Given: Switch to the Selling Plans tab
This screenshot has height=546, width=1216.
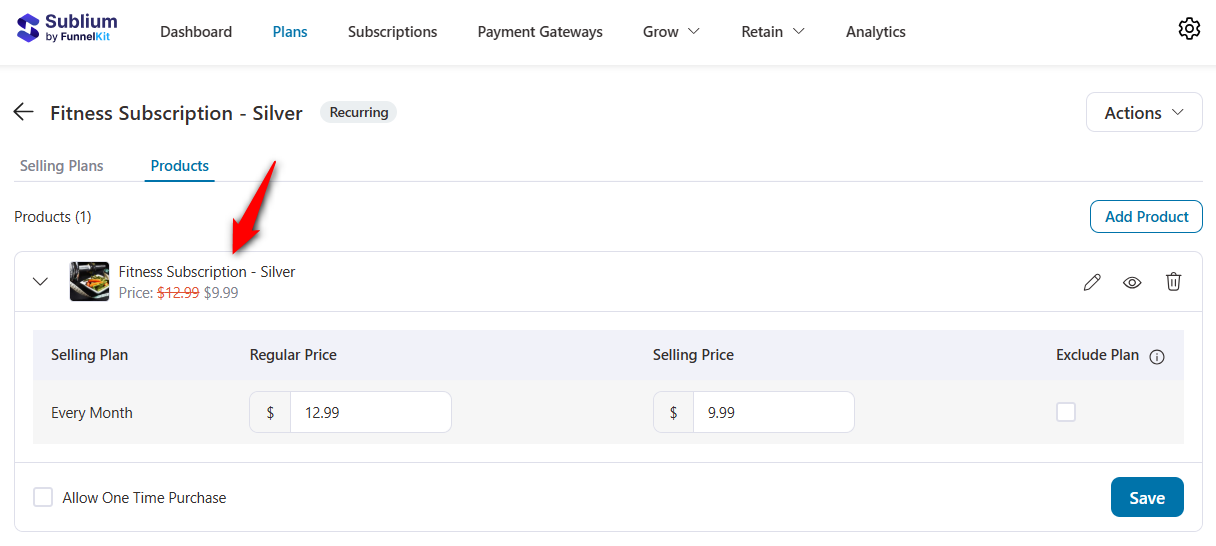Looking at the screenshot, I should (62, 165).
